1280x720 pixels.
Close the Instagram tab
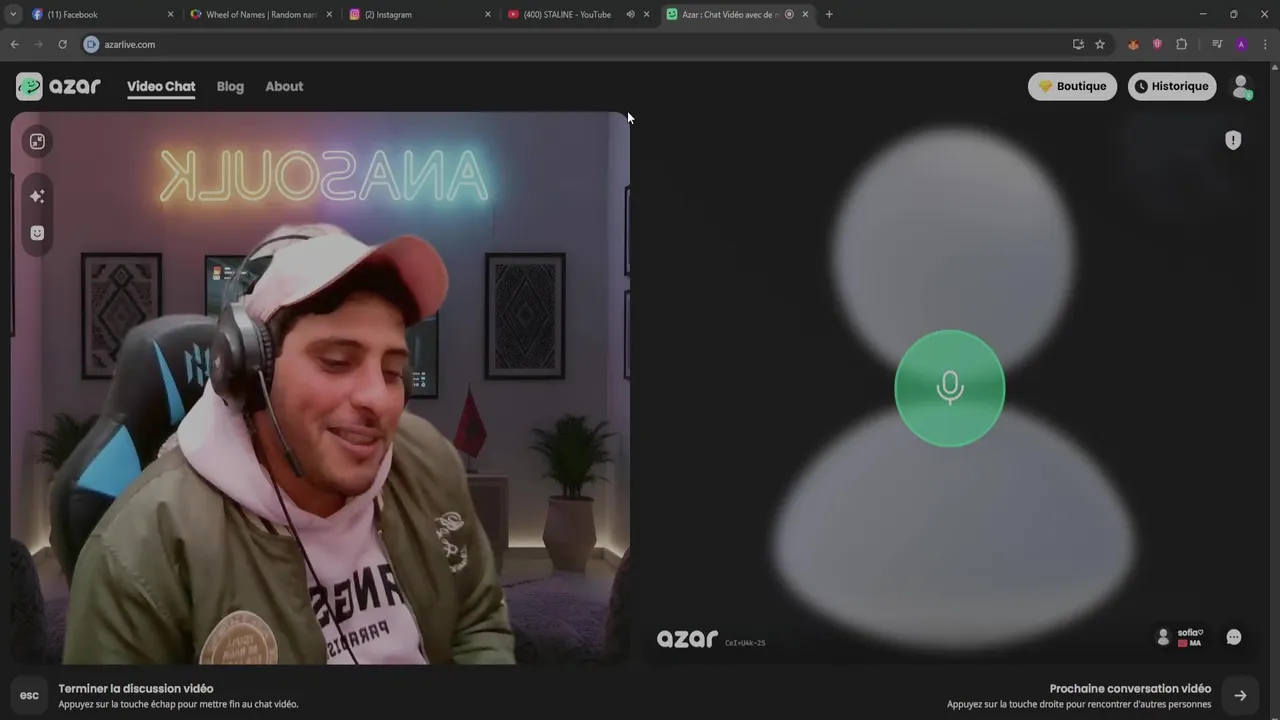coord(488,15)
